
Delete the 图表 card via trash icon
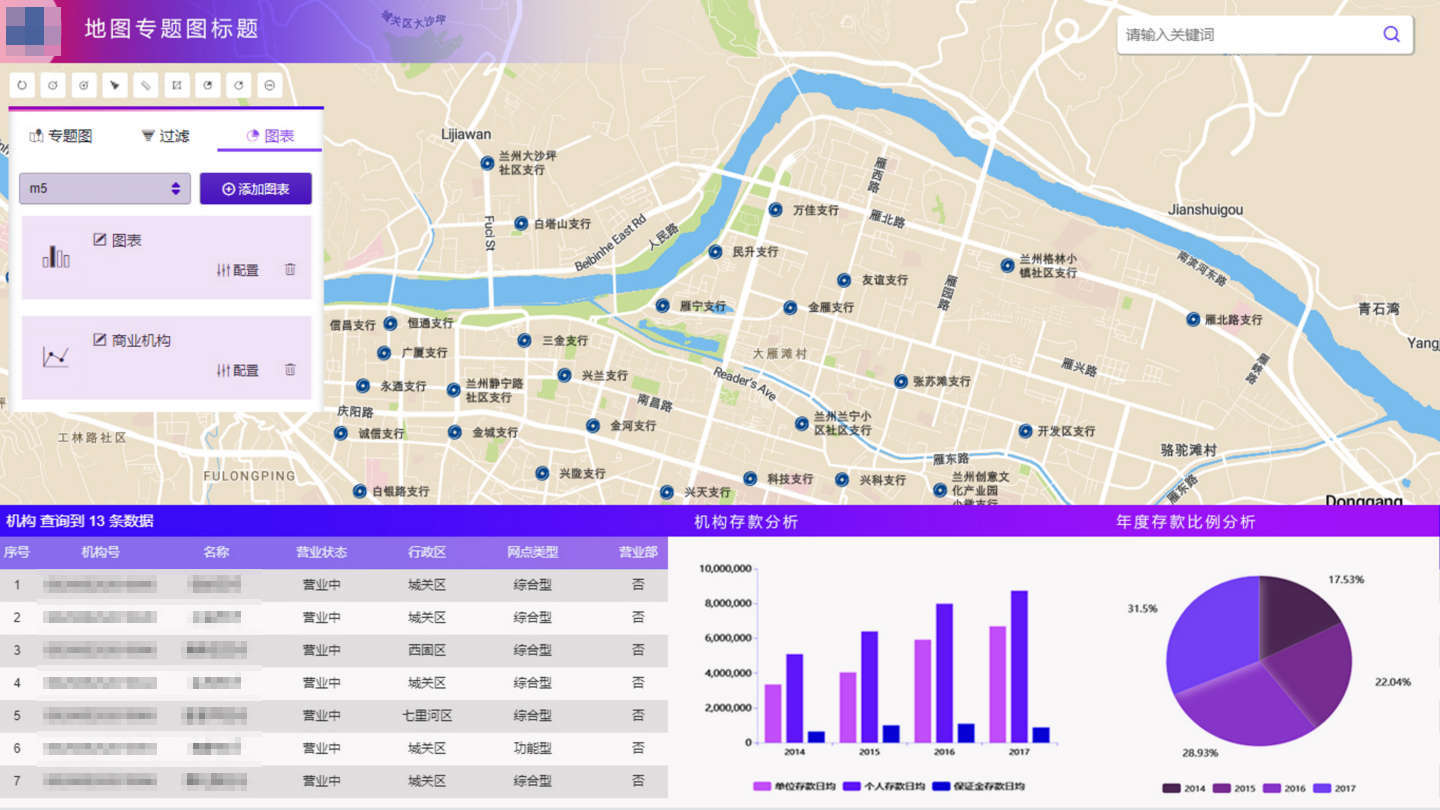pos(290,269)
